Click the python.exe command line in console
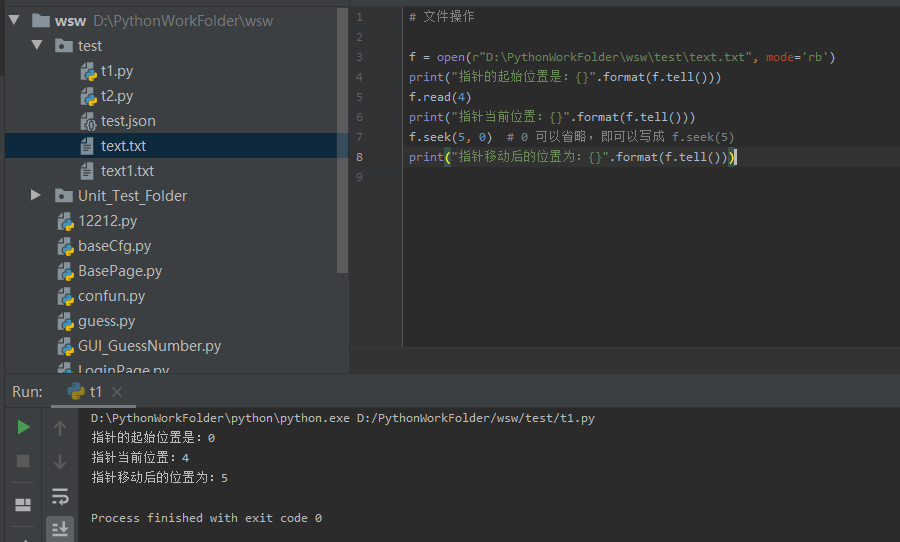This screenshot has height=542, width=900. click(343, 418)
